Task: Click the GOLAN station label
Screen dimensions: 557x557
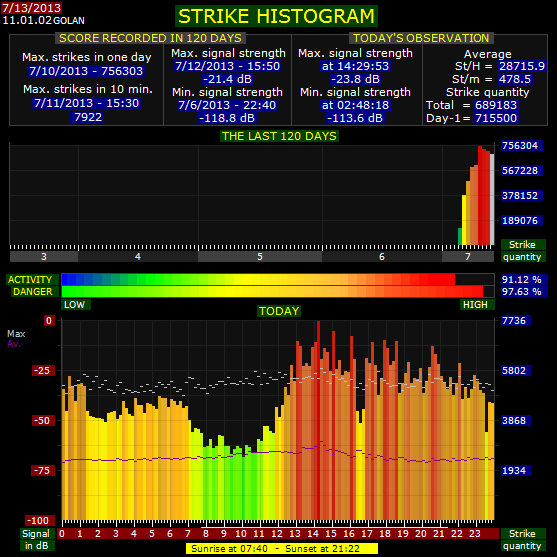Action: (x=69, y=21)
